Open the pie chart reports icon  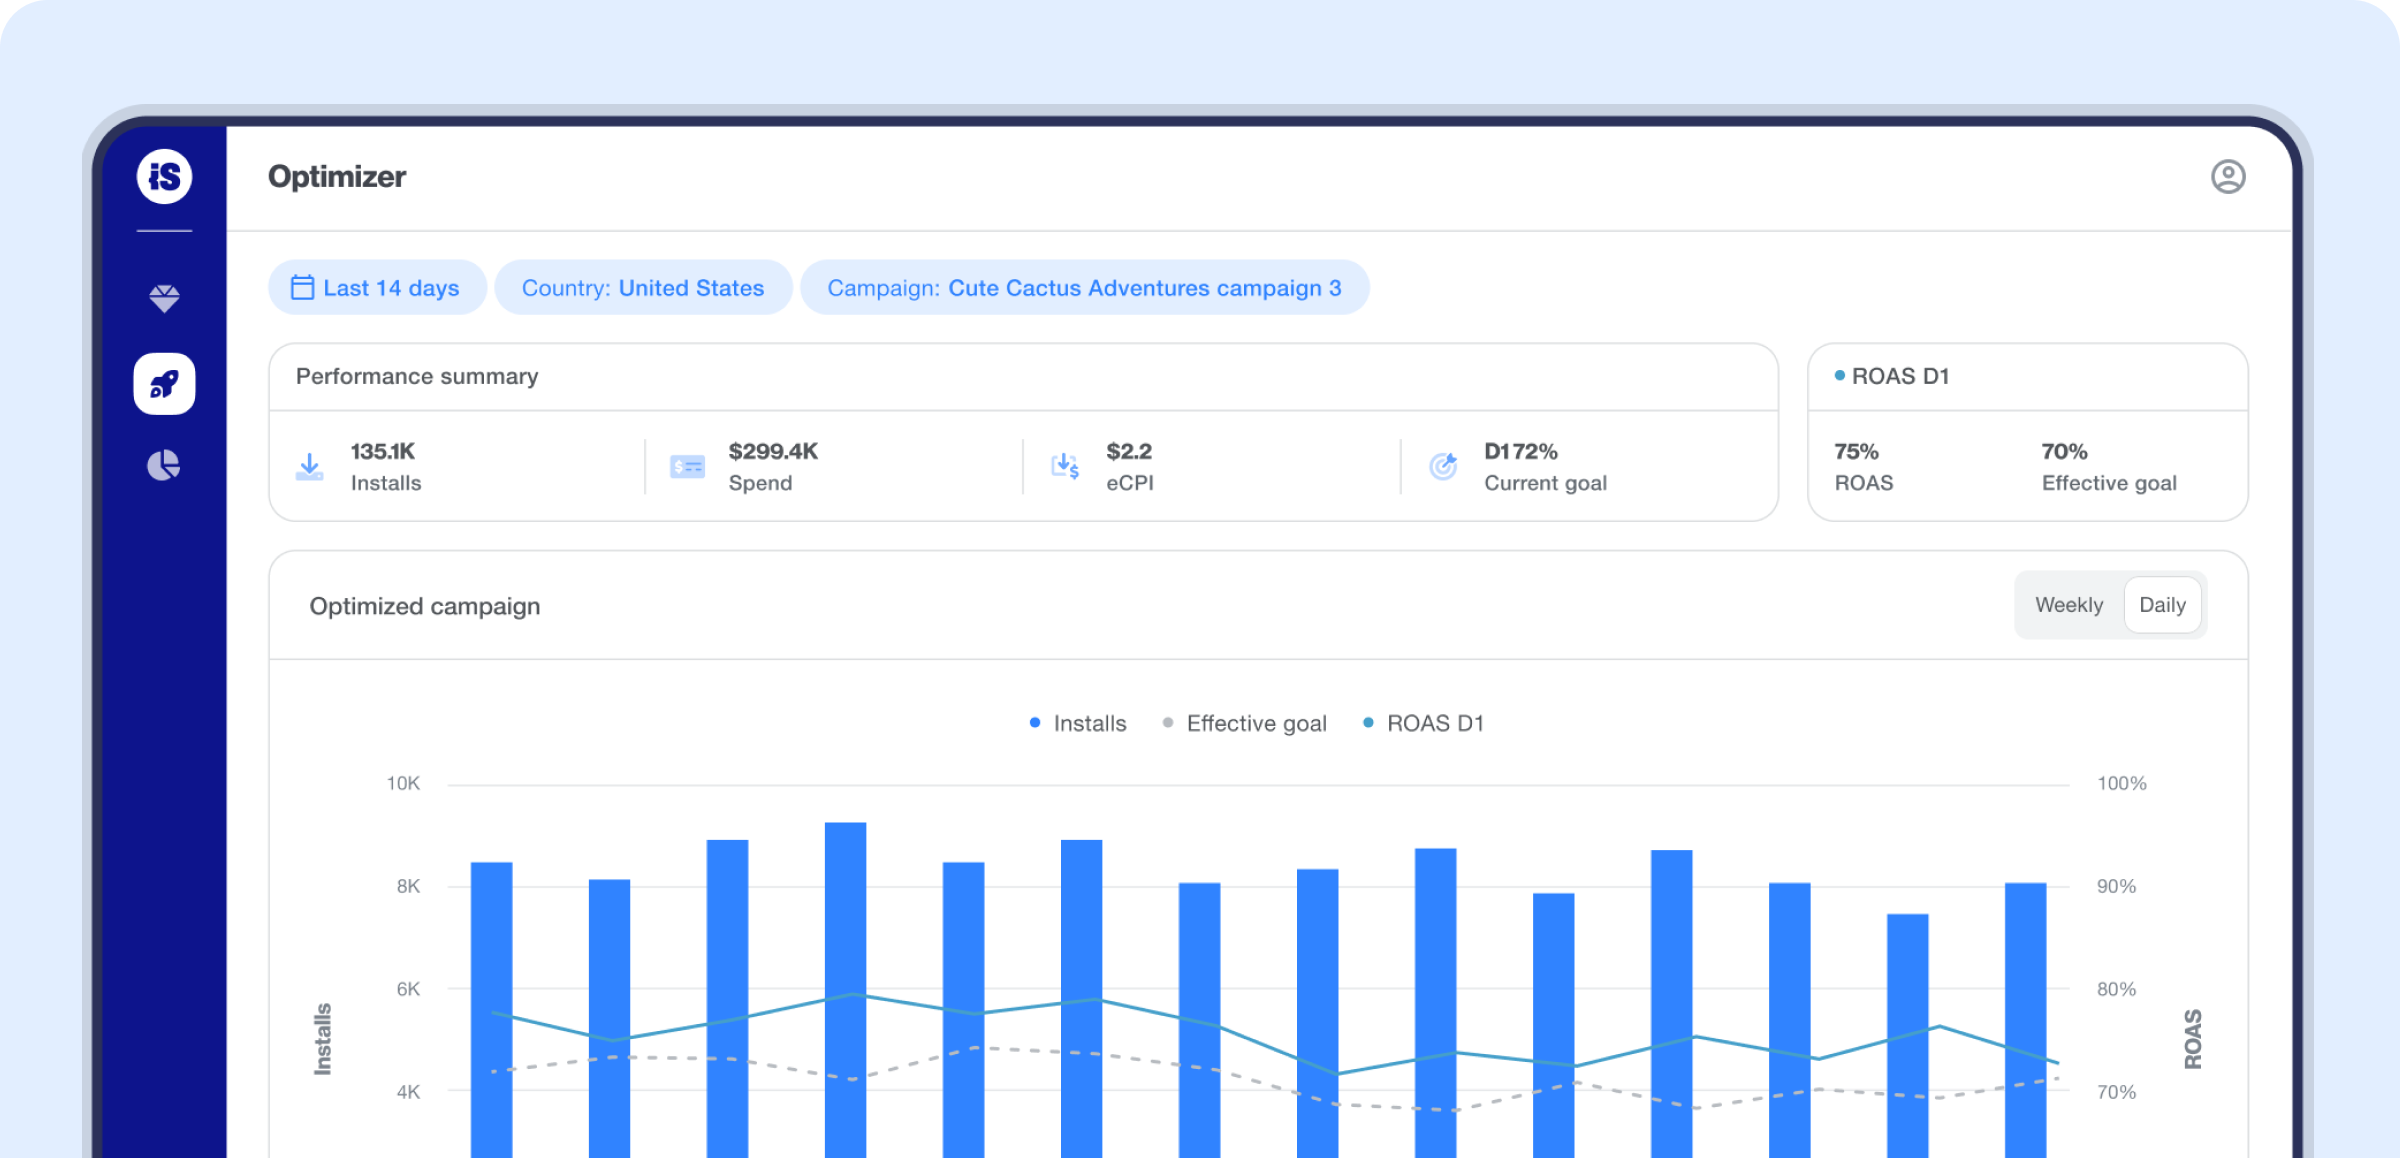(164, 465)
